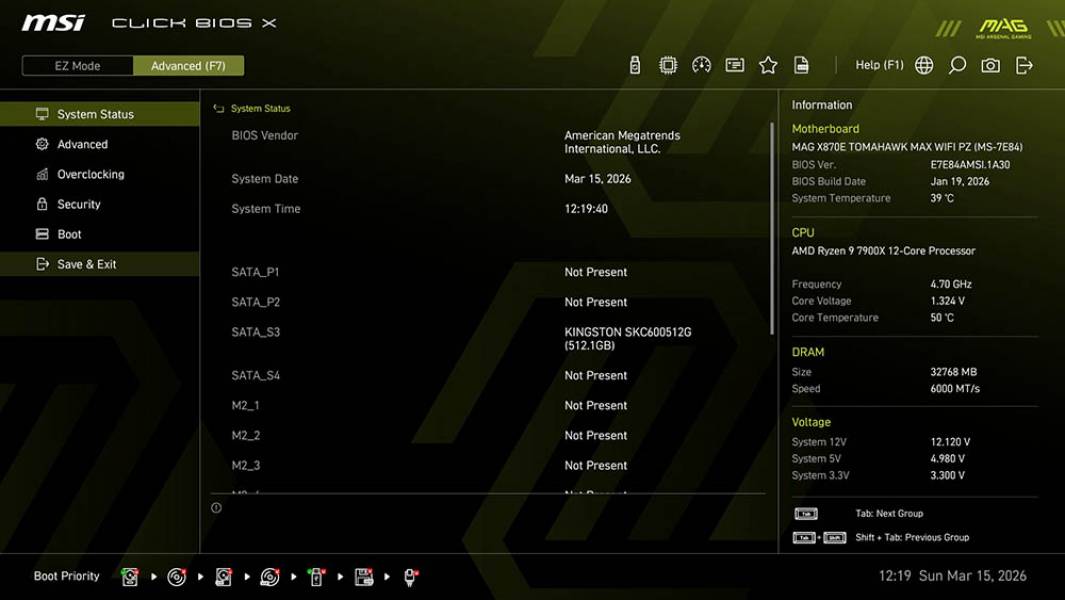This screenshot has height=600, width=1065.
Task: Select the USB device in Boot Priority
Action: (315, 576)
